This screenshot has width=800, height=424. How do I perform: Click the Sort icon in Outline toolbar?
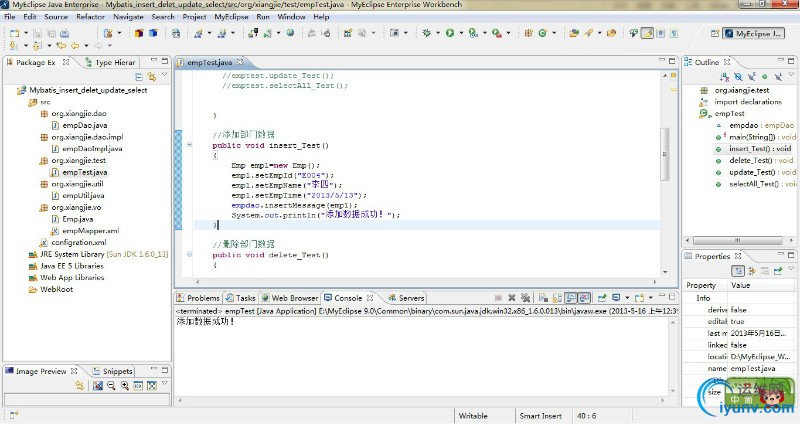click(x=724, y=77)
